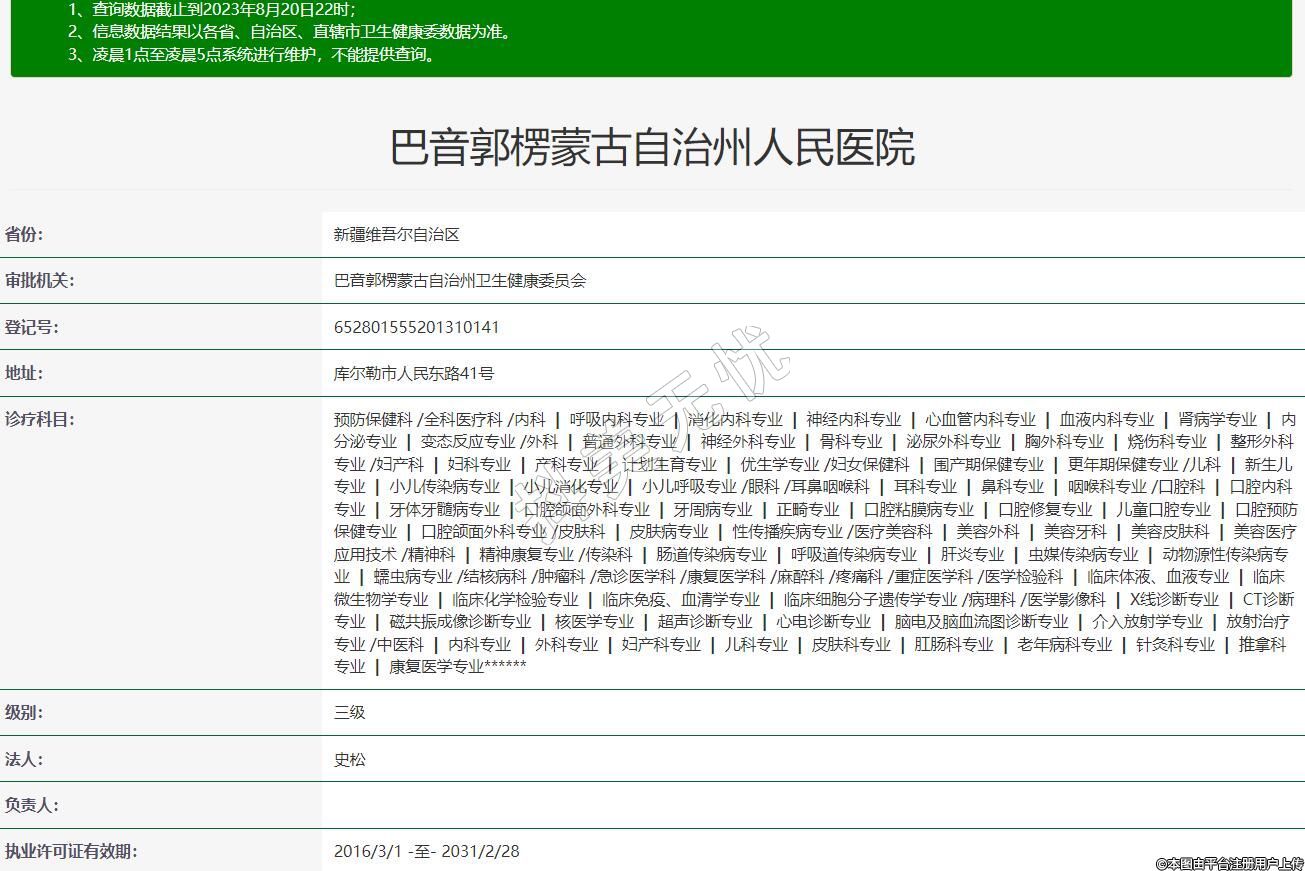
Task: Click the 执业许可证有效期 field label
Action: tap(71, 851)
